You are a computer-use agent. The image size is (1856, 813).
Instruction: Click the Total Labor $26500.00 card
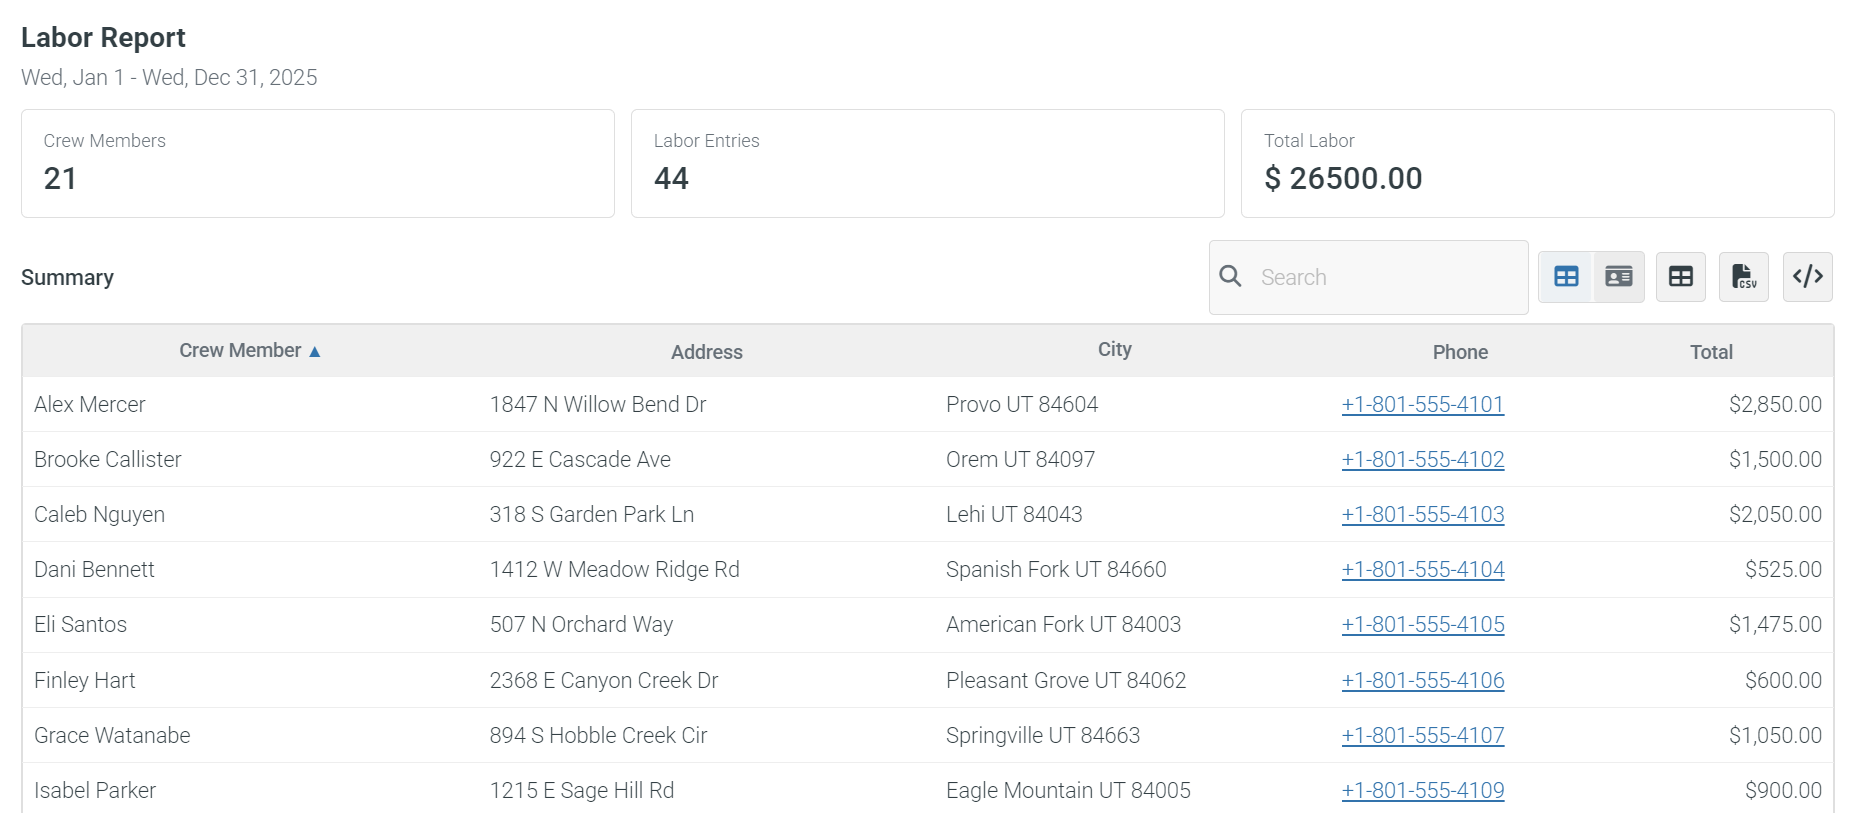(1538, 163)
